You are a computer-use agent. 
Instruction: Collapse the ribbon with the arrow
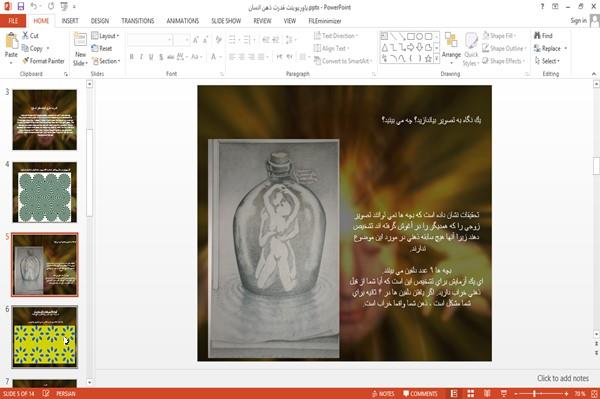click(594, 74)
